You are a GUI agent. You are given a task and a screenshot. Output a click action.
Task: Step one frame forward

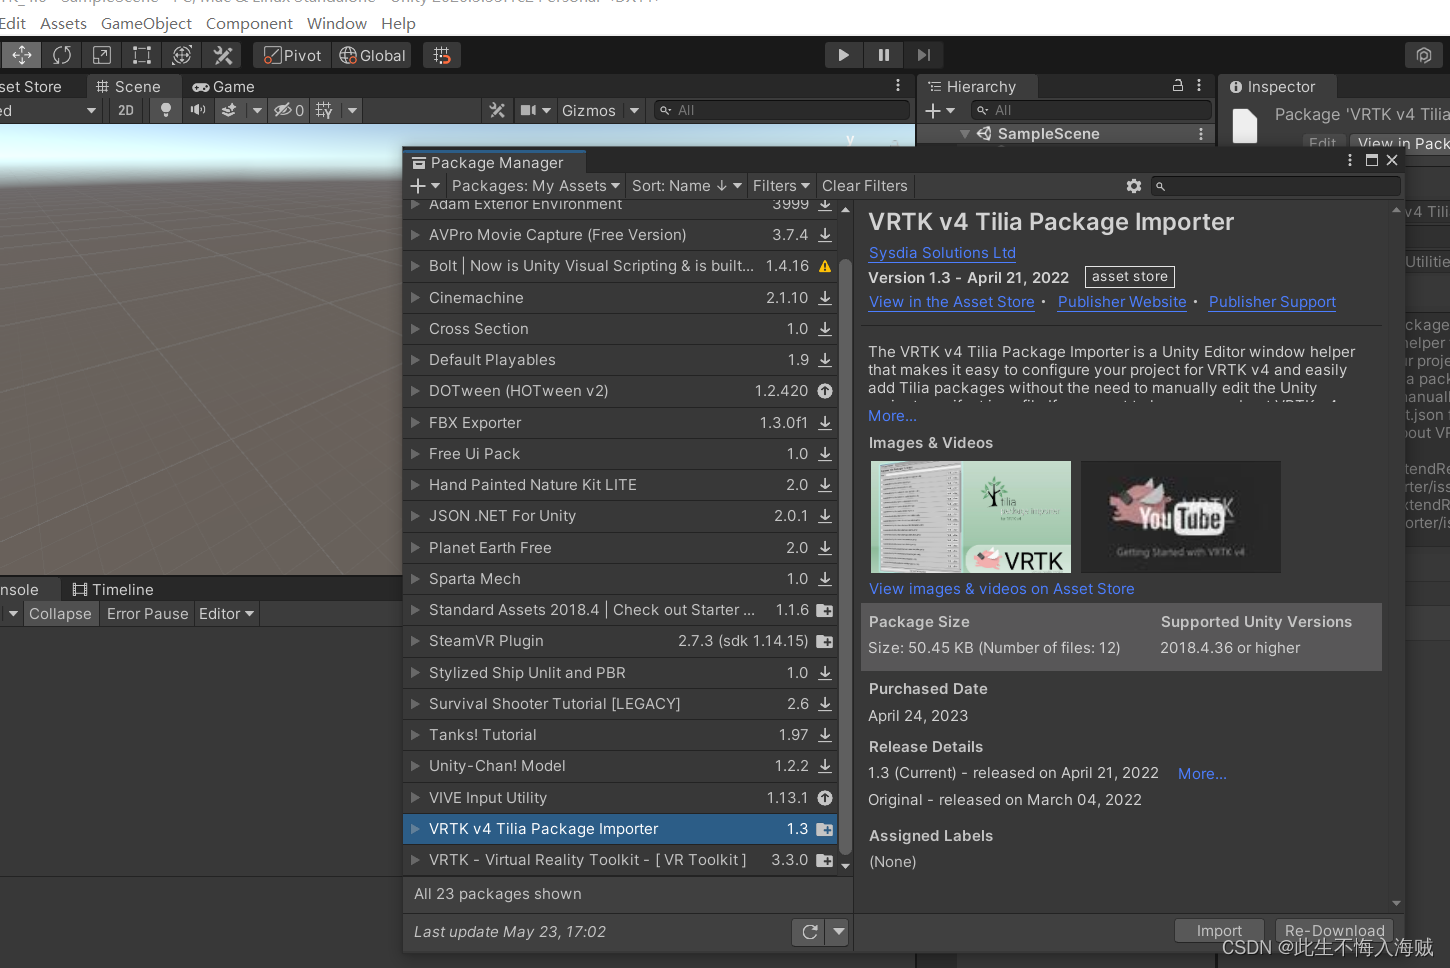924,55
